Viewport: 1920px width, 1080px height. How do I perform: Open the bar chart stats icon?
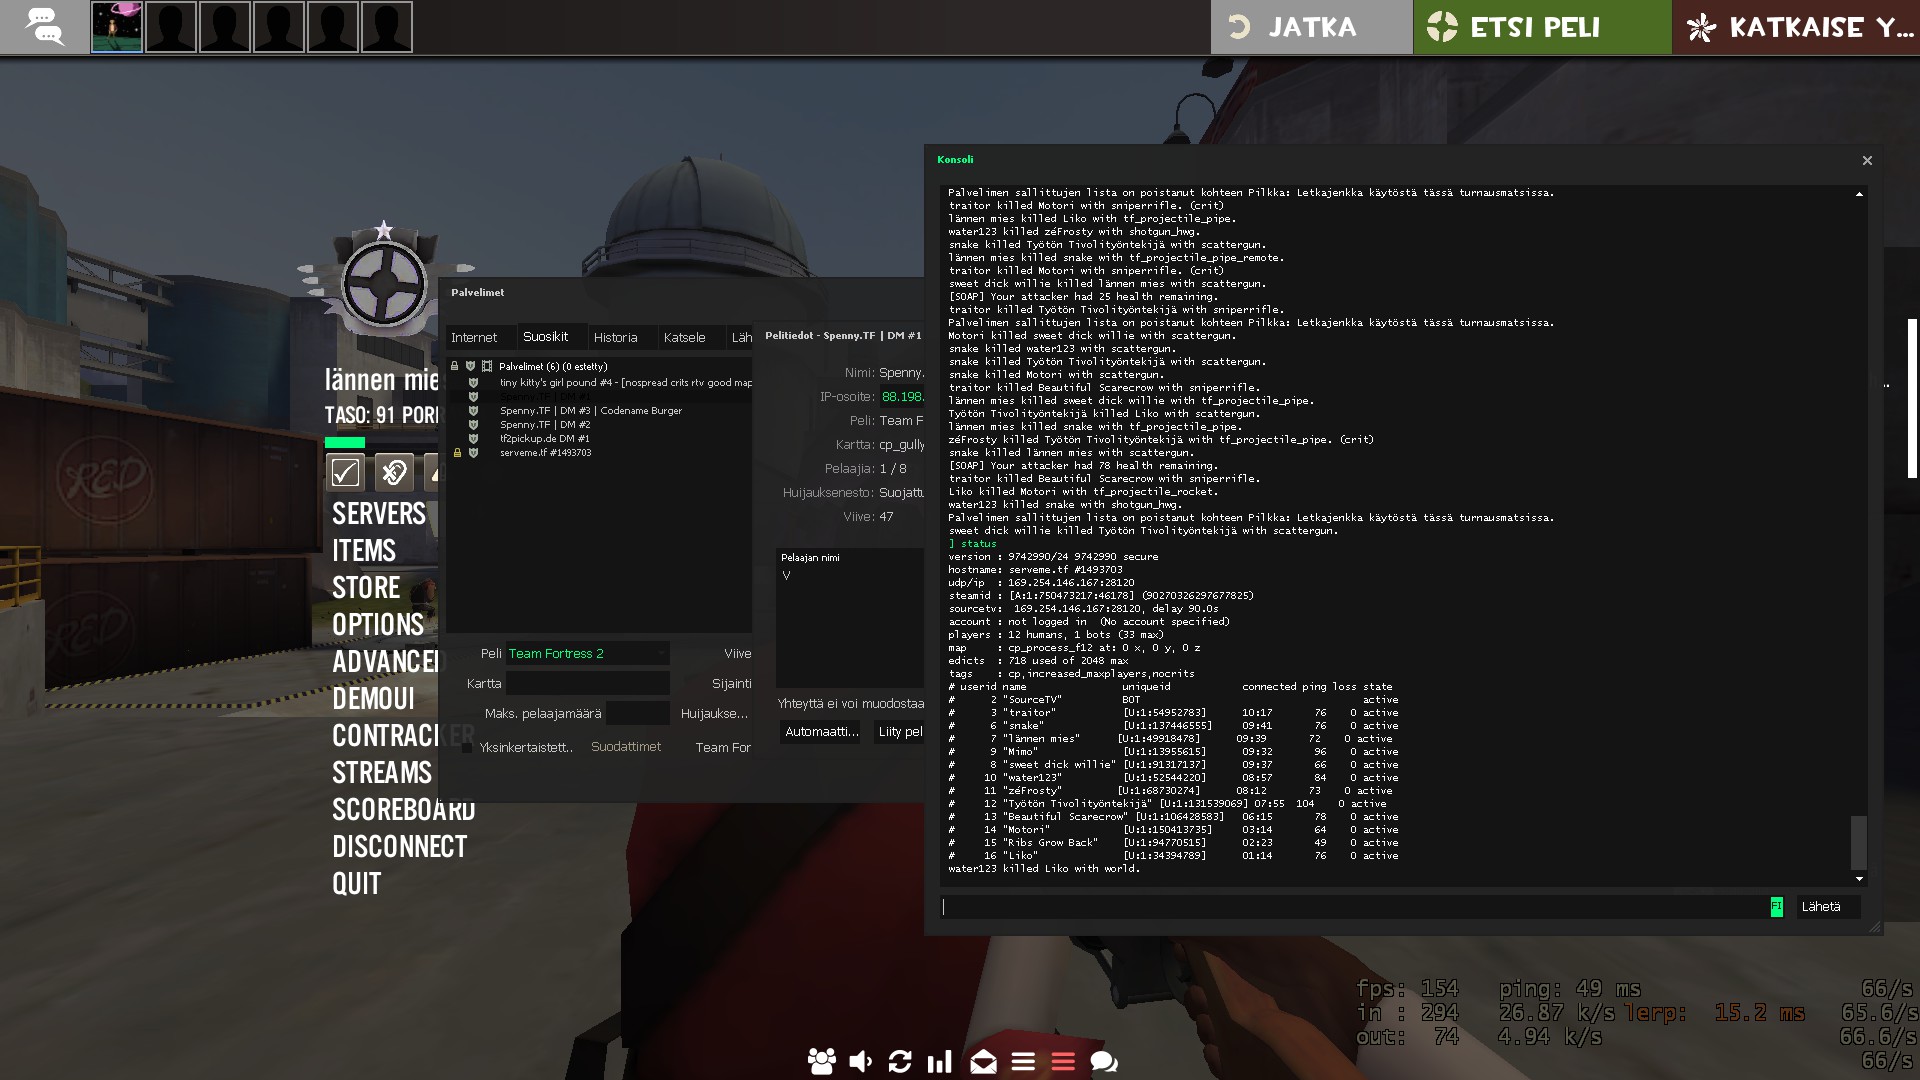(940, 1062)
